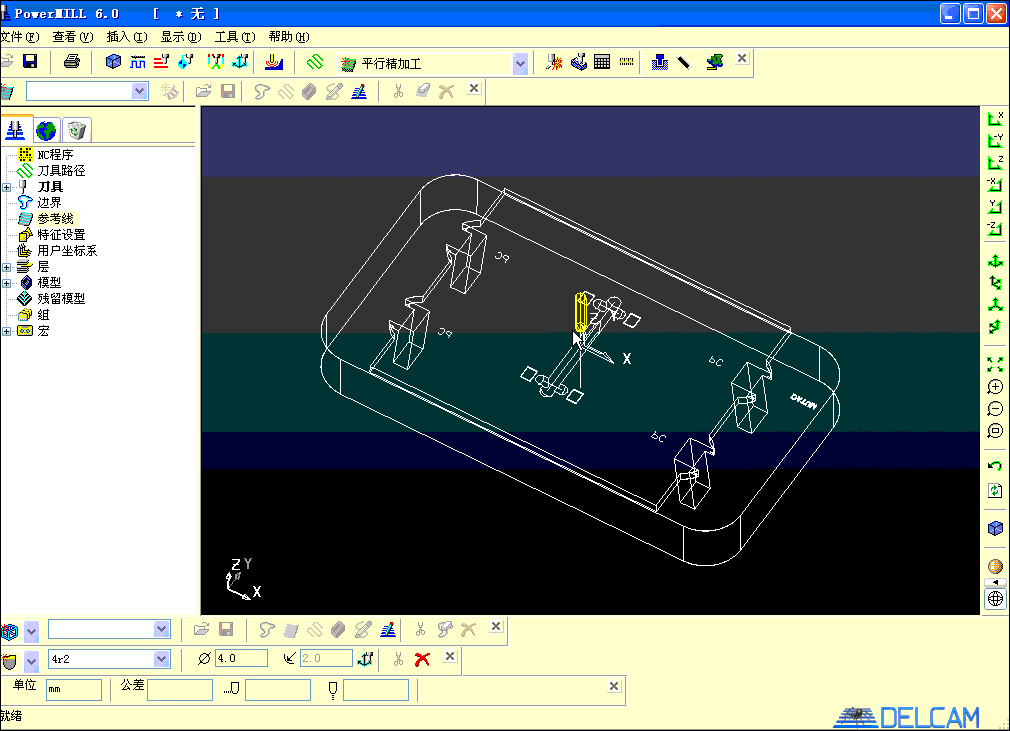Open the upper boundary name dropdown
The height and width of the screenshot is (731, 1010).
139,91
